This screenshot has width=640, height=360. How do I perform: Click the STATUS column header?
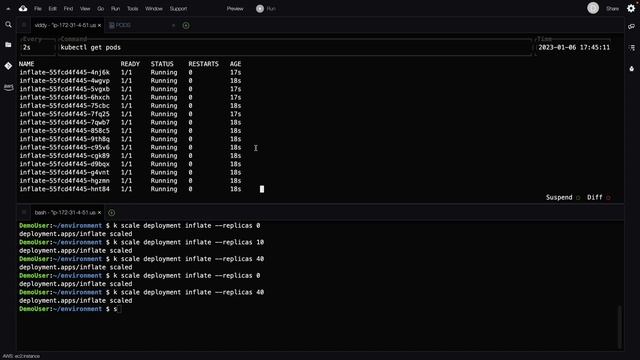pyautogui.click(x=162, y=64)
